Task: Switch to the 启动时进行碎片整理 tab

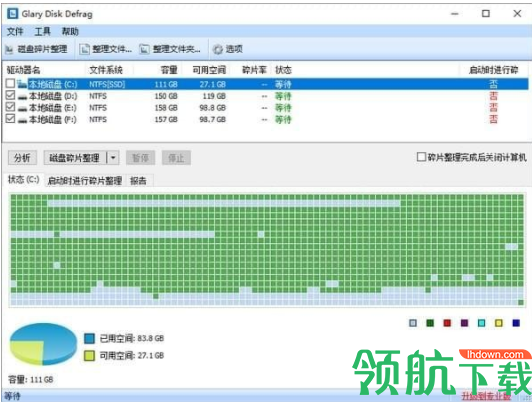Action: click(x=84, y=180)
